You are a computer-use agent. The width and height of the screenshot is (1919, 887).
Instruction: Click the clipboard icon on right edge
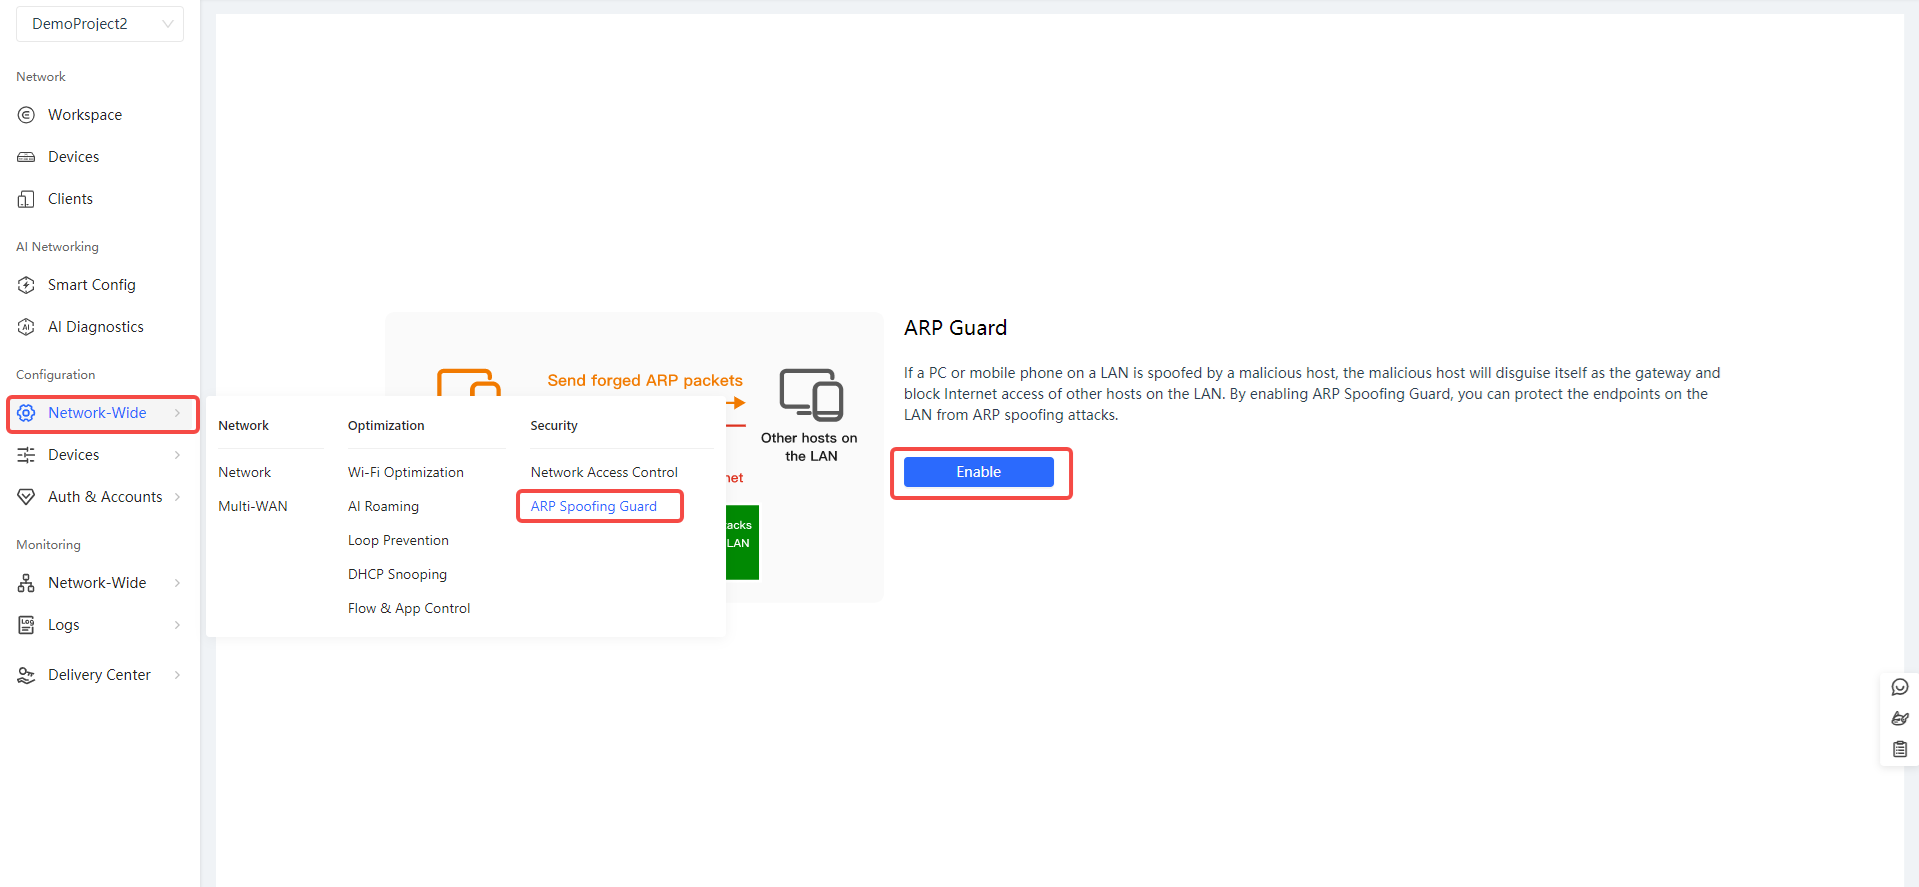pyautogui.click(x=1900, y=749)
